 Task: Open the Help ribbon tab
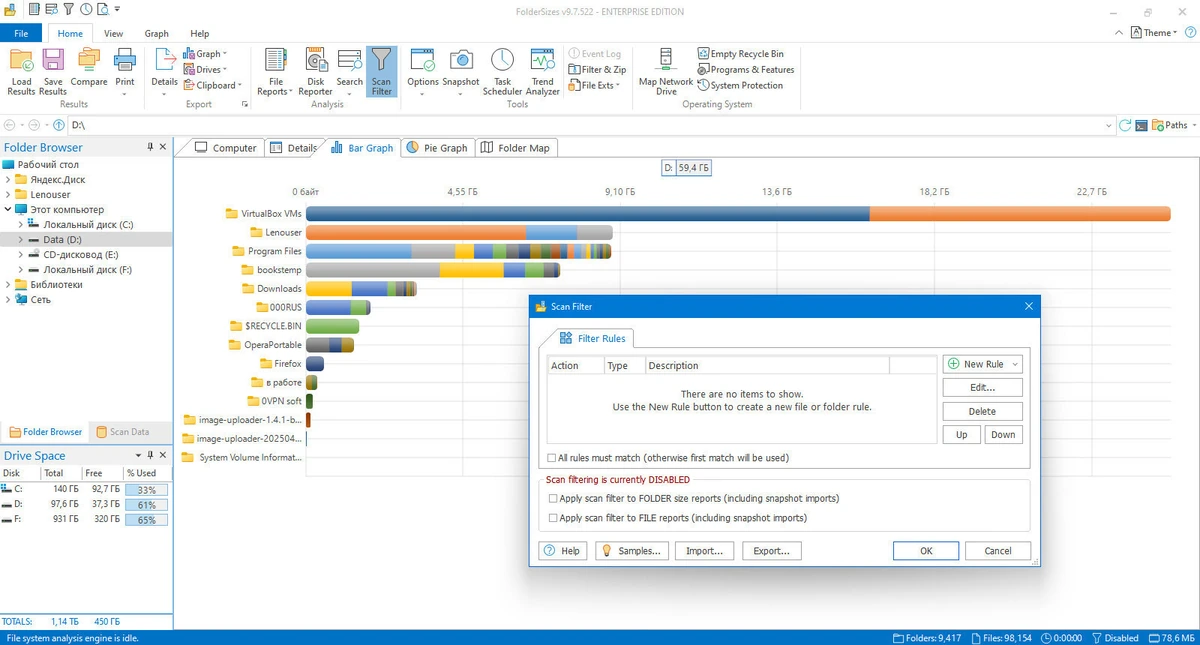point(200,33)
